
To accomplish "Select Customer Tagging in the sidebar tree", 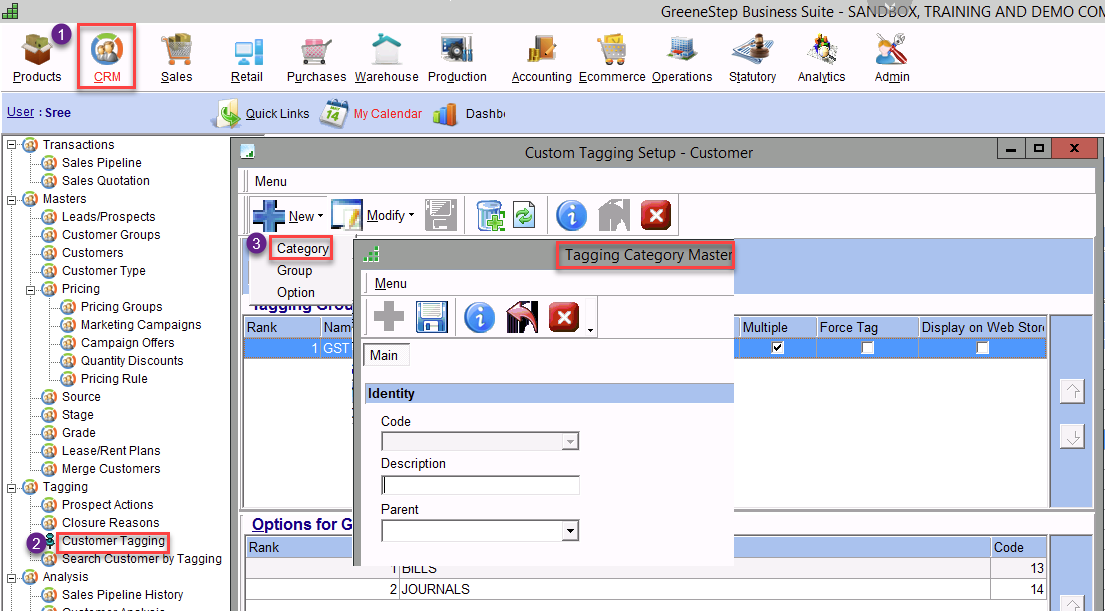I will [113, 541].
